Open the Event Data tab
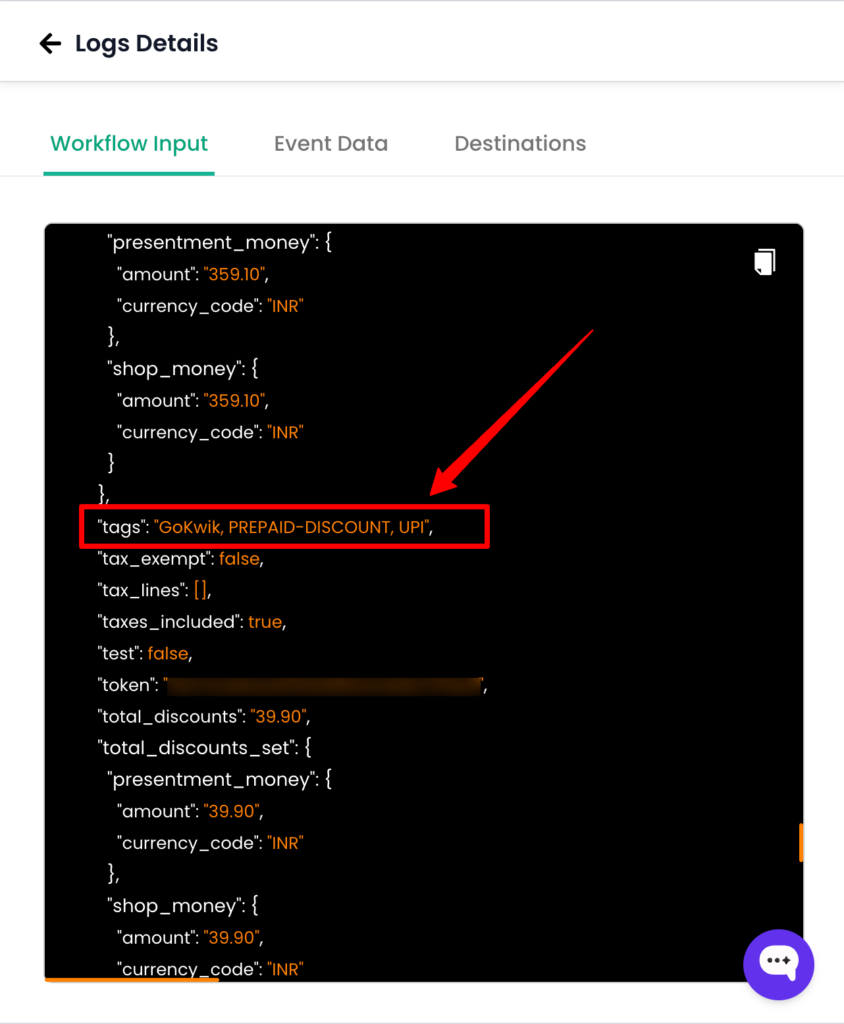 coord(331,143)
